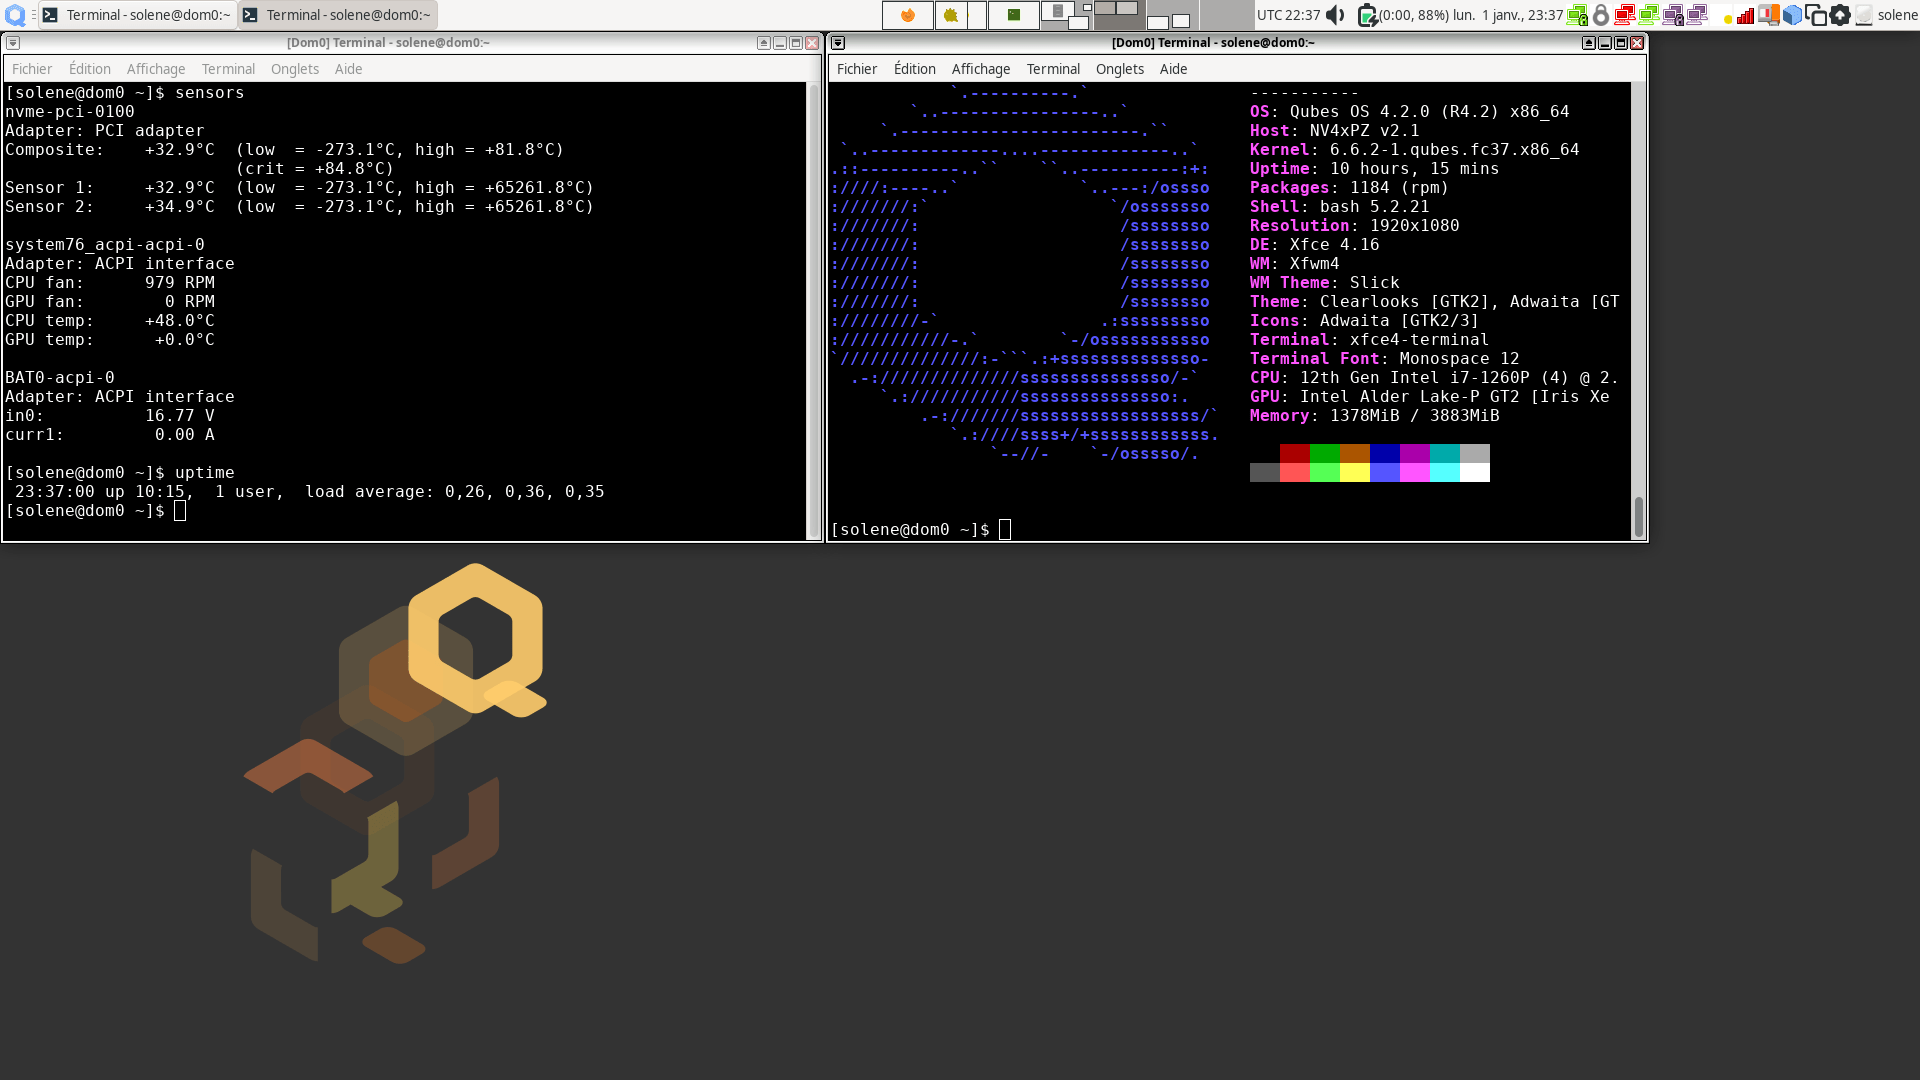Open the battery status indicator
The width and height of the screenshot is (1920, 1080).
1368,15
